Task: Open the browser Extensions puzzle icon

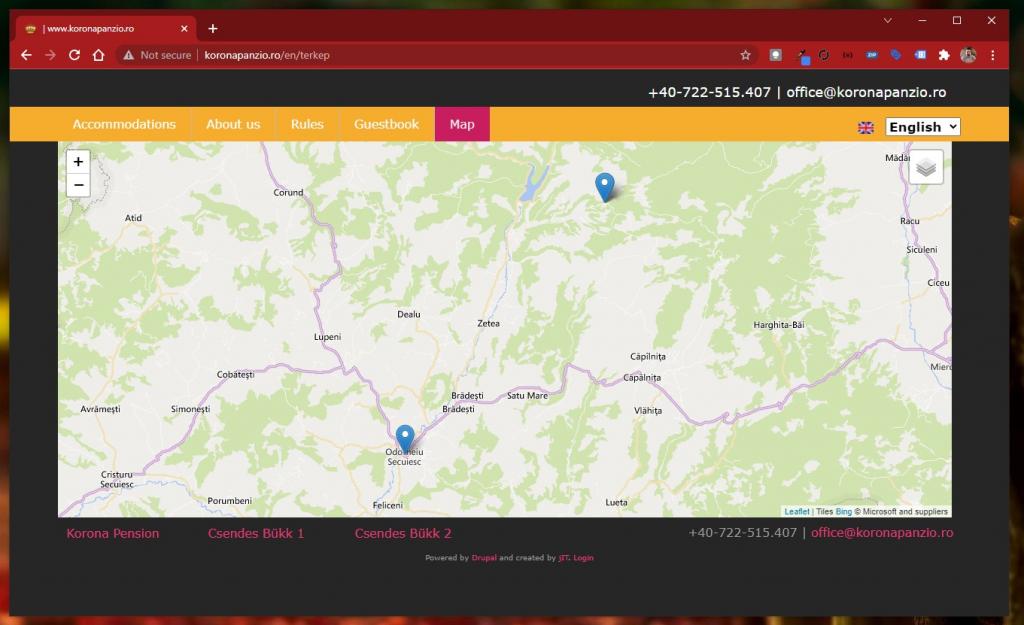Action: click(x=943, y=55)
